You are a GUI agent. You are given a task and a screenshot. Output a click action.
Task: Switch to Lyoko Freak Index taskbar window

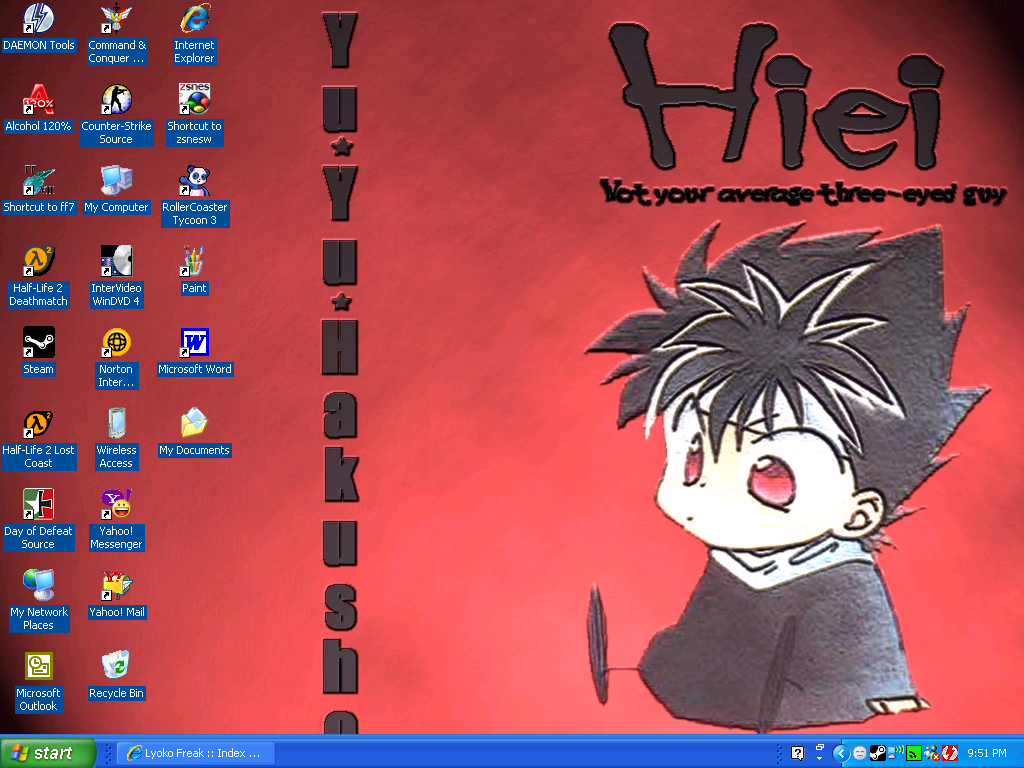196,753
